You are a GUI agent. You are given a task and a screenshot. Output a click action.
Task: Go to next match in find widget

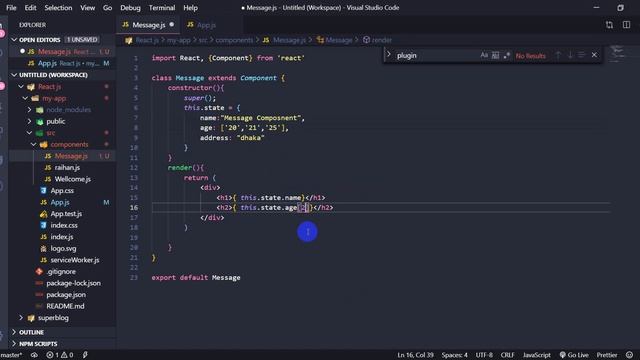tap(570, 55)
